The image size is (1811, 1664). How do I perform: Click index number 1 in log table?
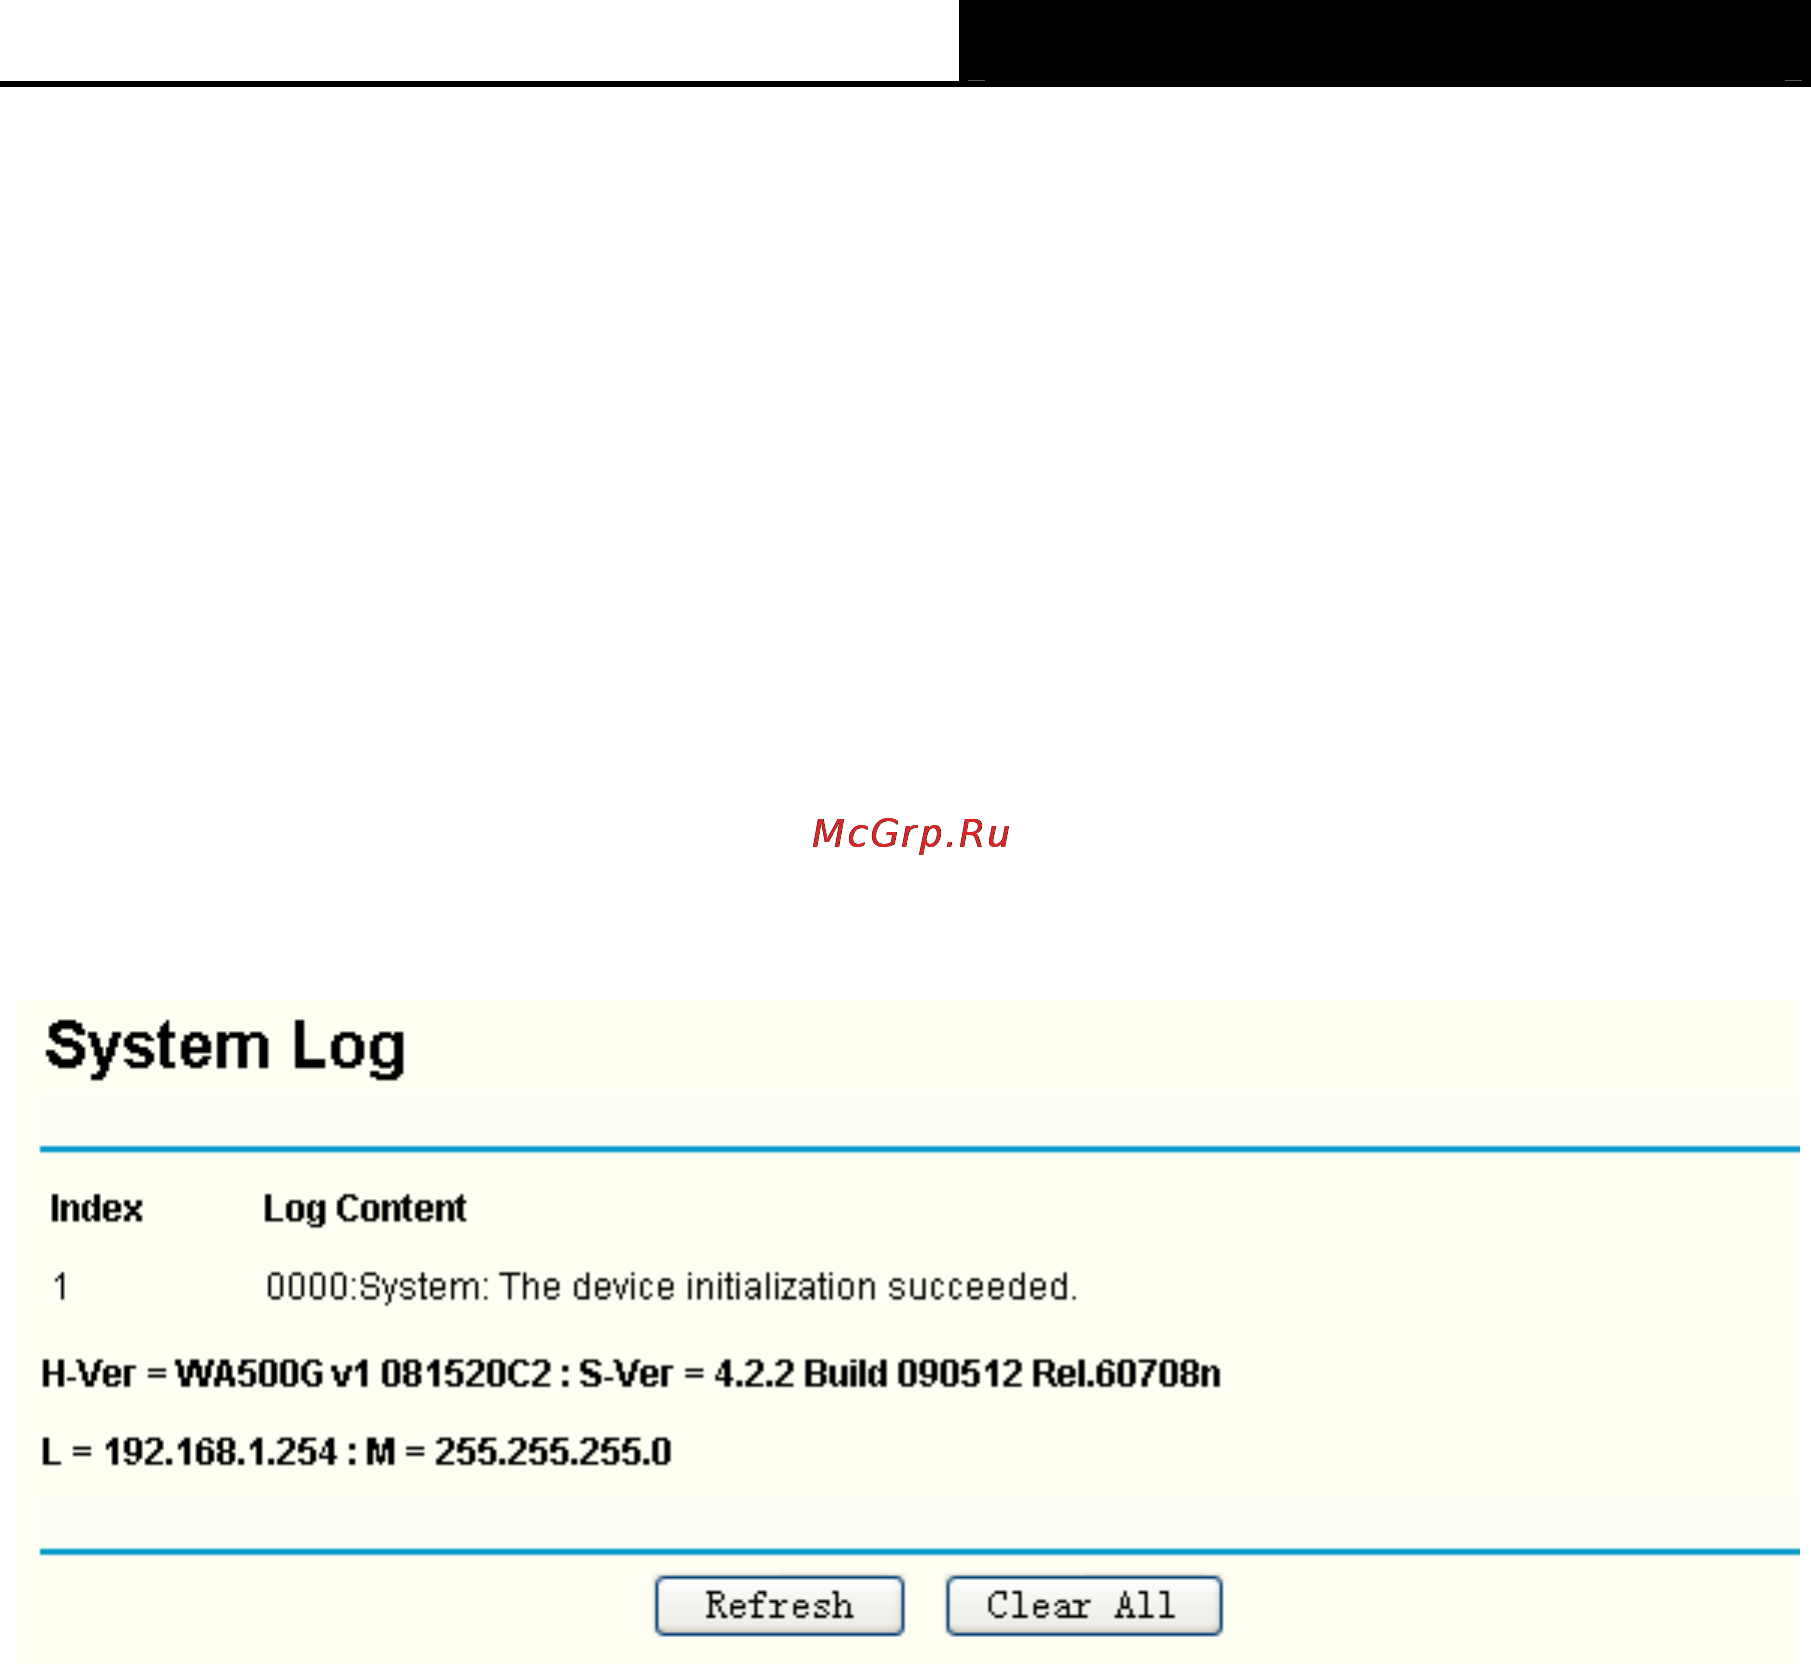[61, 1286]
